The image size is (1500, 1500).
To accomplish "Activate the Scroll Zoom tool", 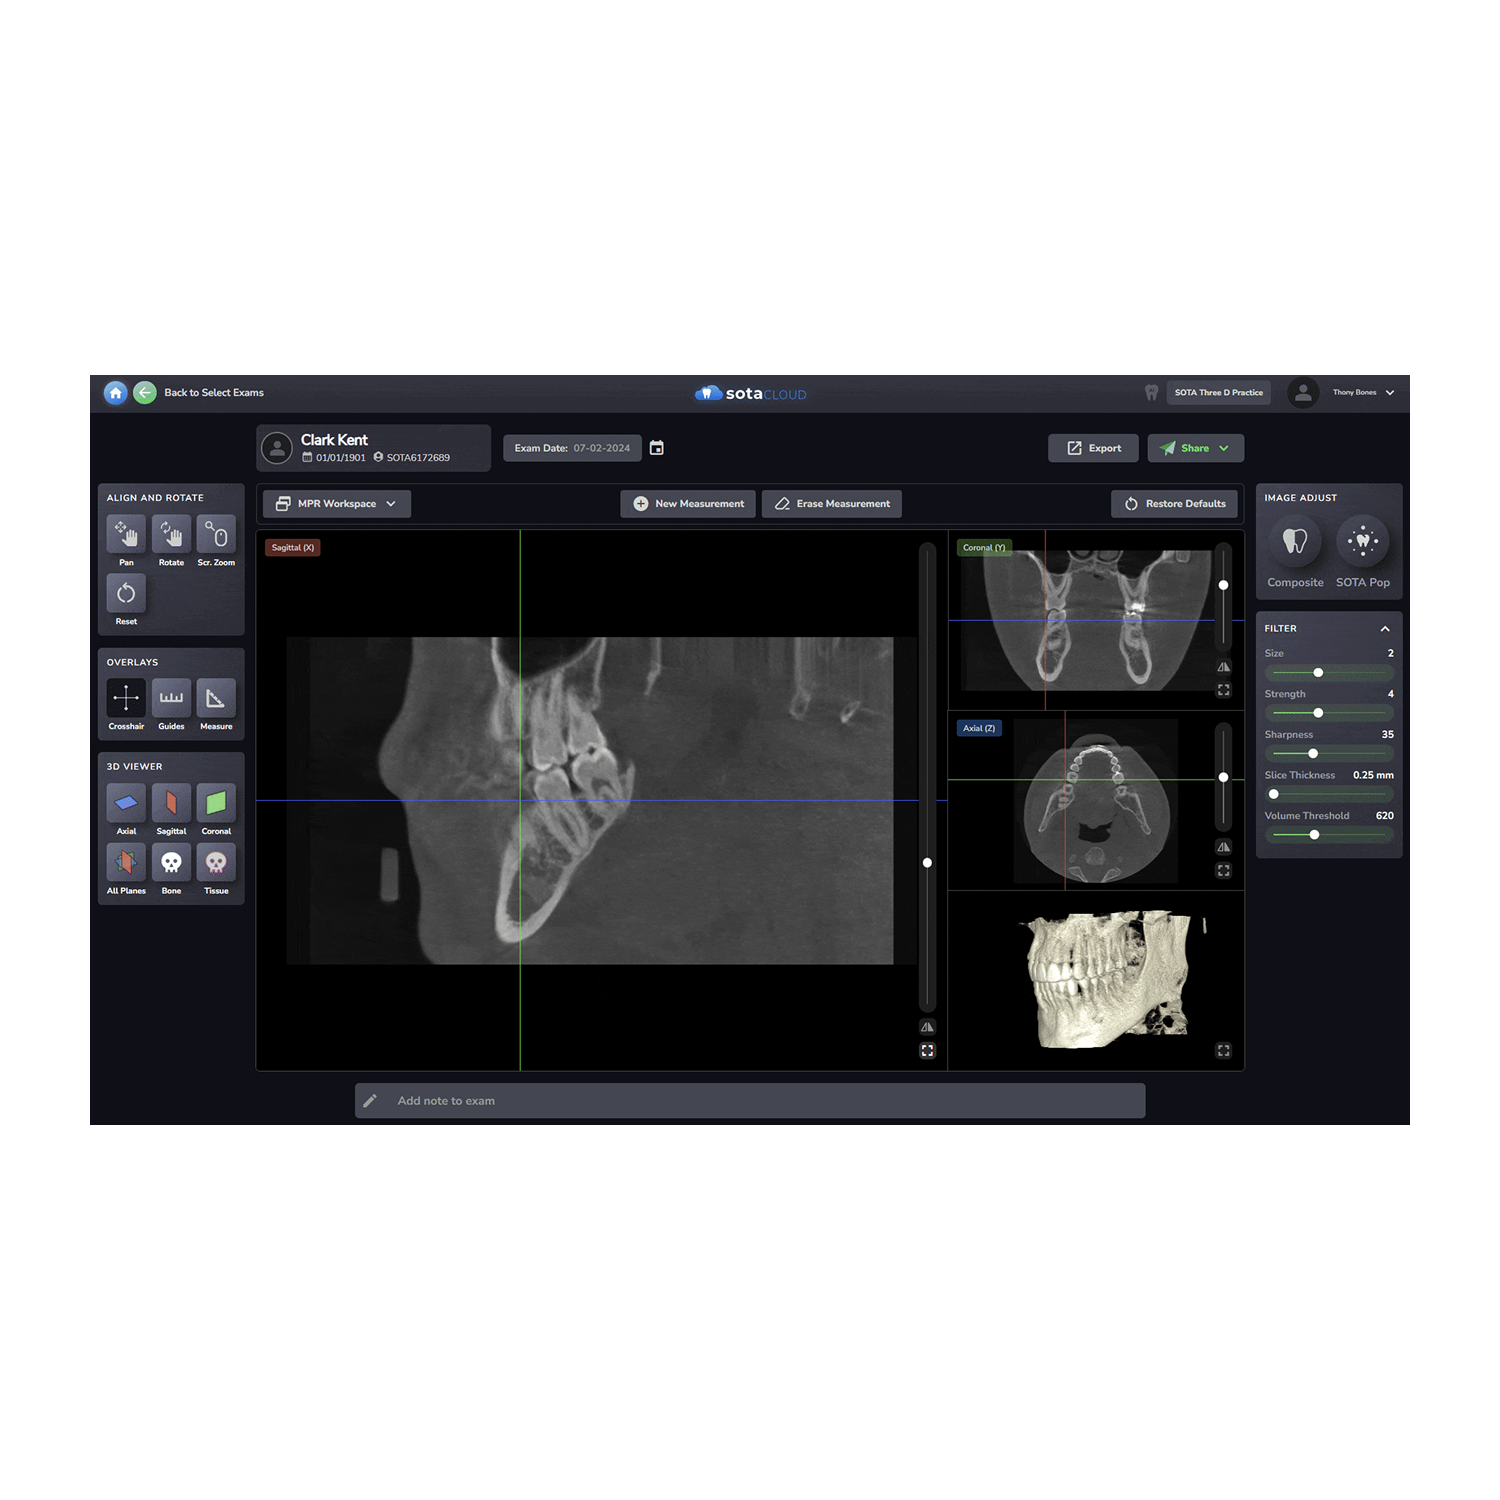I will [216, 534].
